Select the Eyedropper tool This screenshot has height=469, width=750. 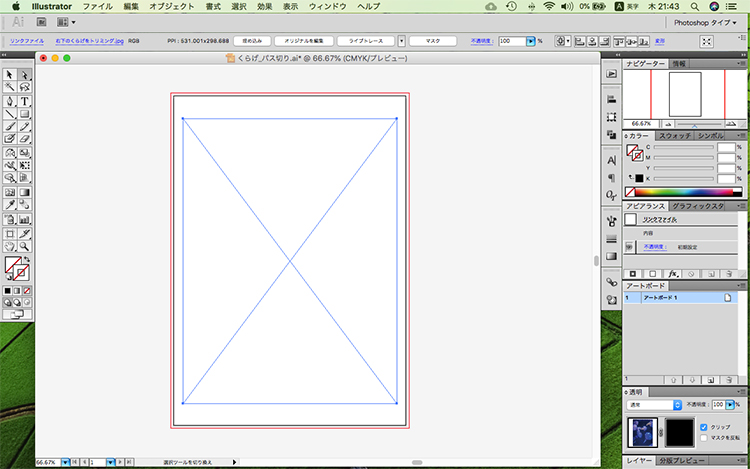[x=9, y=205]
